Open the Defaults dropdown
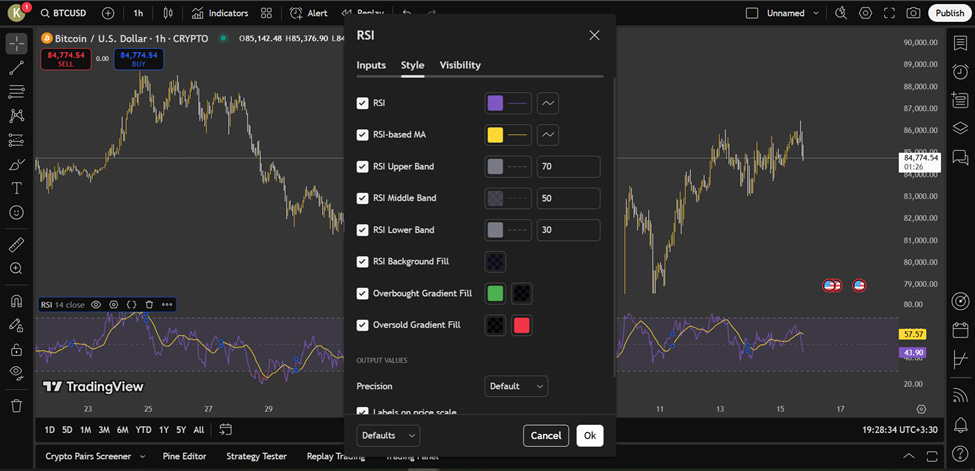Viewport: 975px width, 471px height. pos(388,436)
